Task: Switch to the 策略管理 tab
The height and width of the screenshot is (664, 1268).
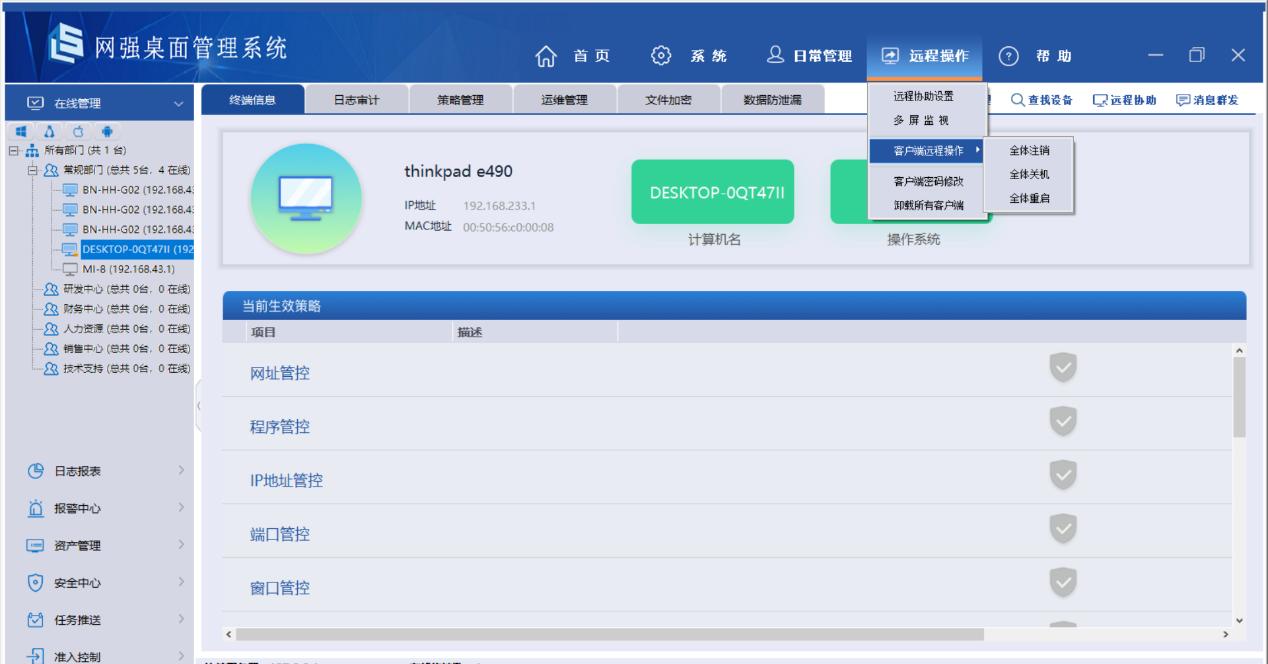Action: coord(461,99)
